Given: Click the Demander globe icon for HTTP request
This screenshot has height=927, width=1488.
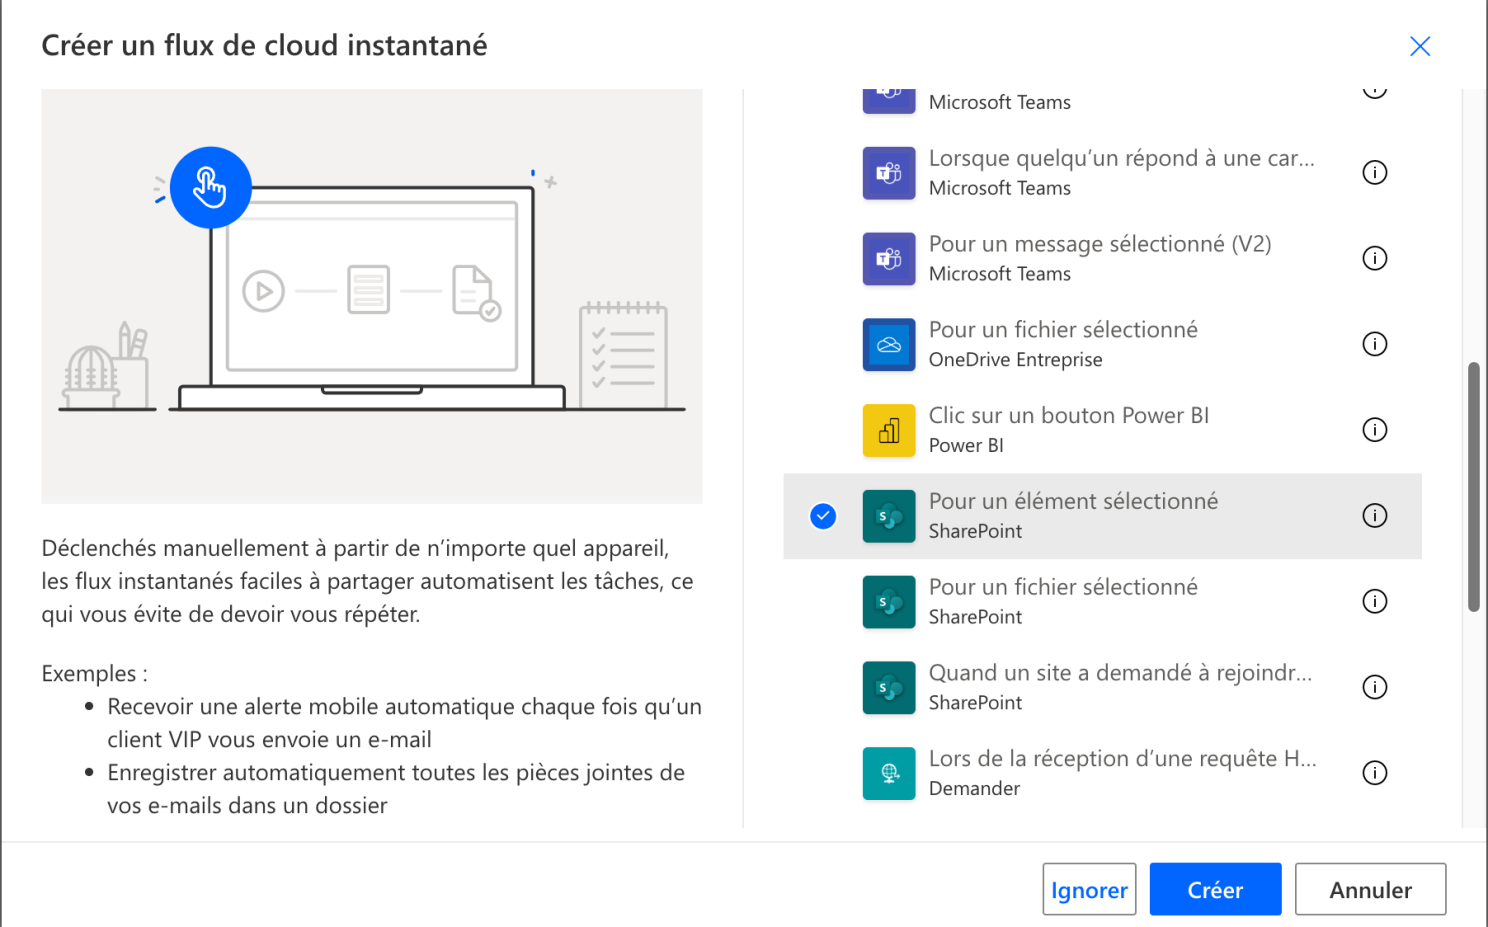Looking at the screenshot, I should point(889,774).
